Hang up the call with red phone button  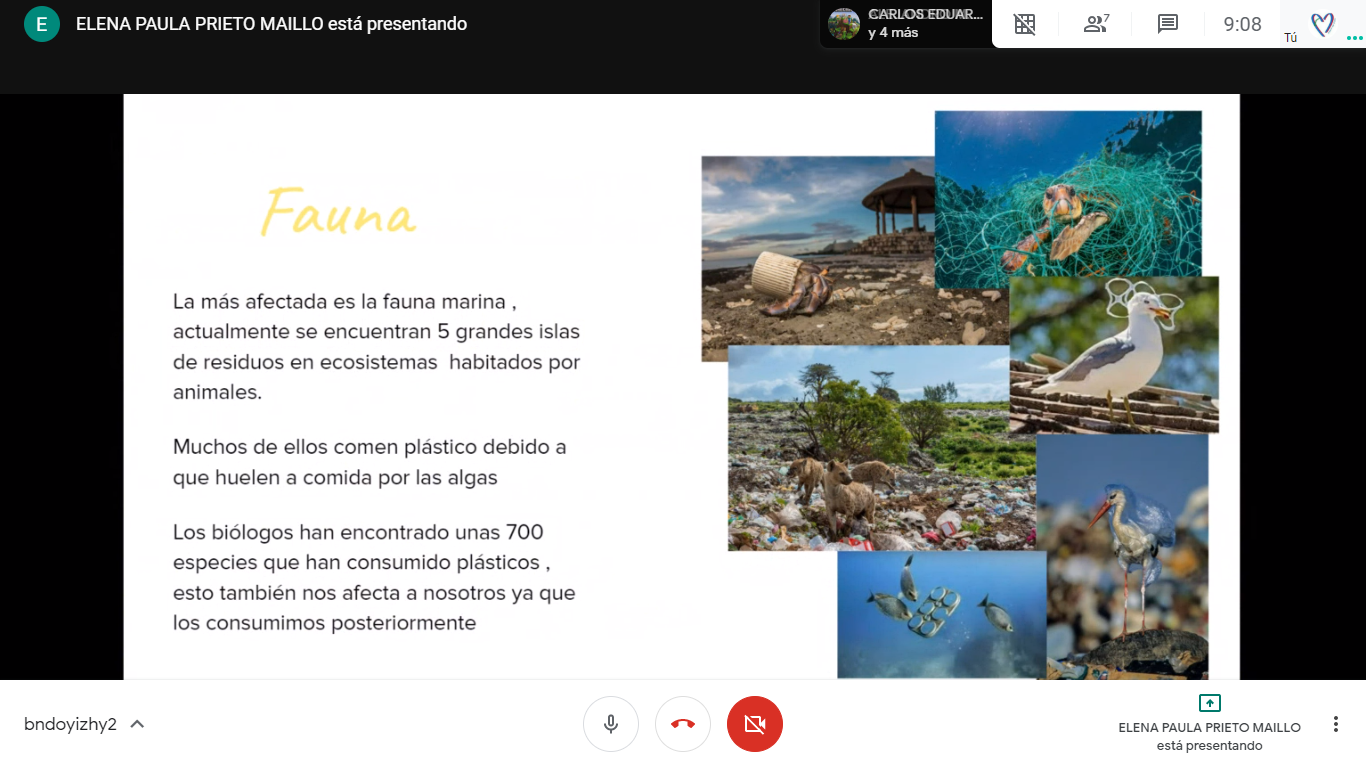[x=683, y=724]
